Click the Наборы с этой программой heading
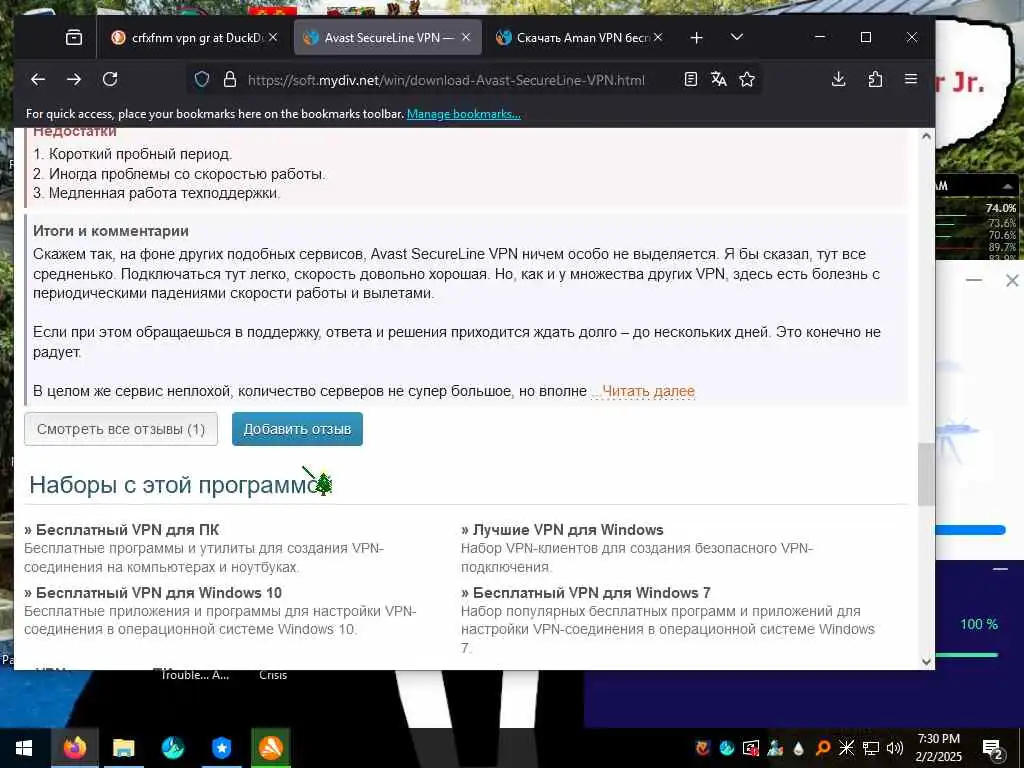Screen dimensions: 1024x768 [181, 485]
